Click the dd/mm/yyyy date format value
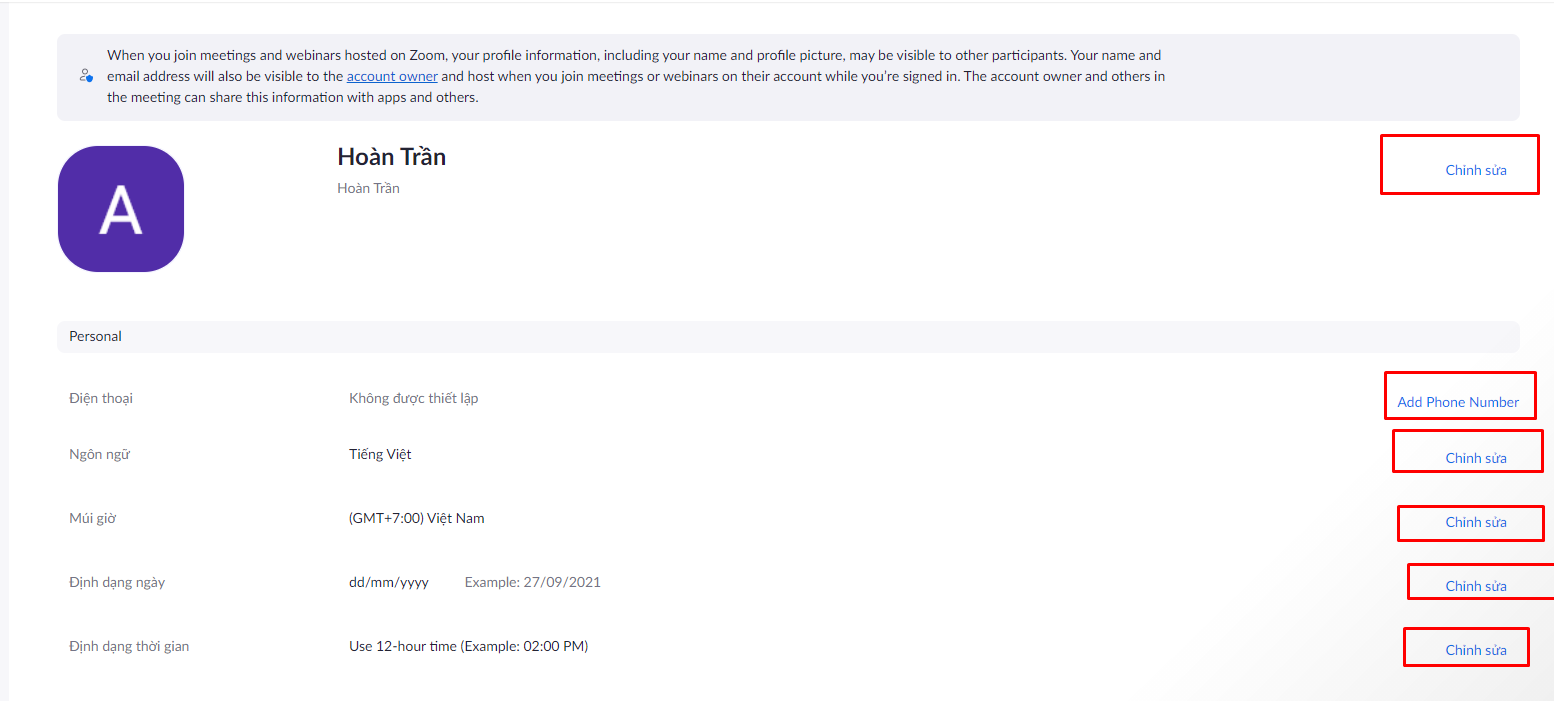Viewport: 1554px width, 701px height. 389,582
